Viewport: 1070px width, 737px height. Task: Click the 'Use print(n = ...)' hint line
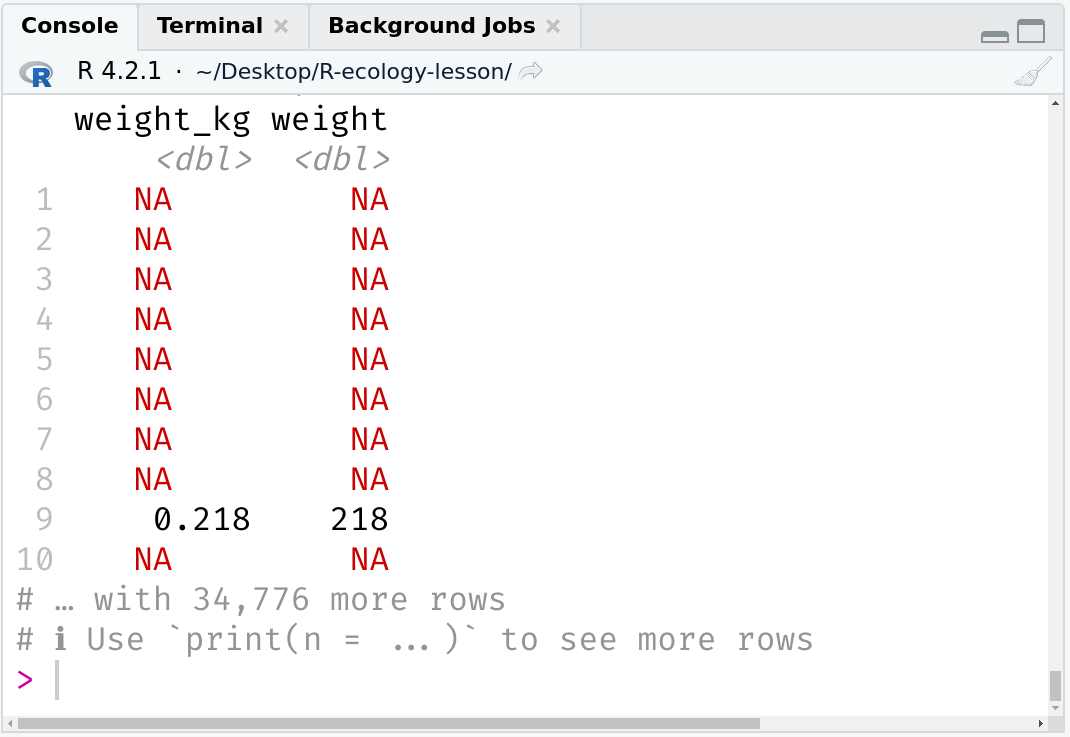pyautogui.click(x=415, y=640)
